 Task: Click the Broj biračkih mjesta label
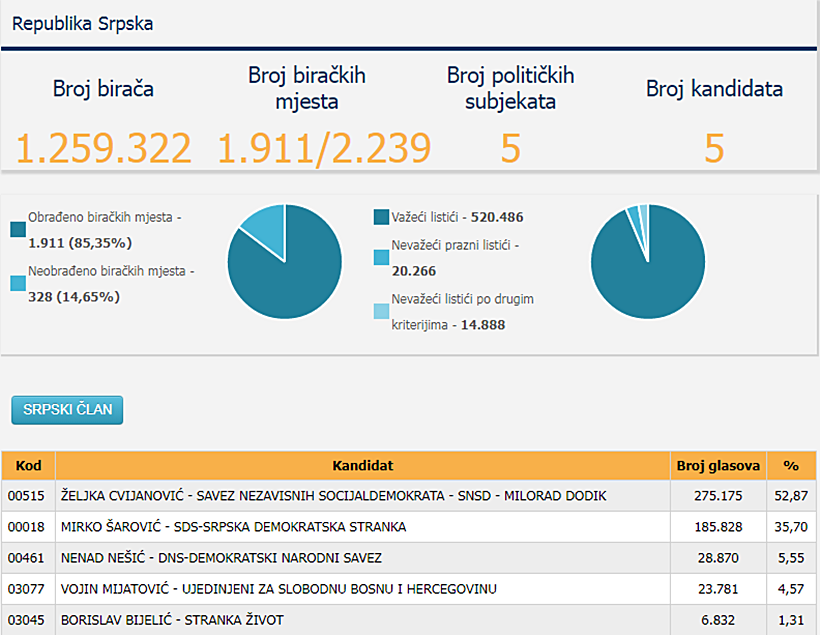pyautogui.click(x=306, y=88)
